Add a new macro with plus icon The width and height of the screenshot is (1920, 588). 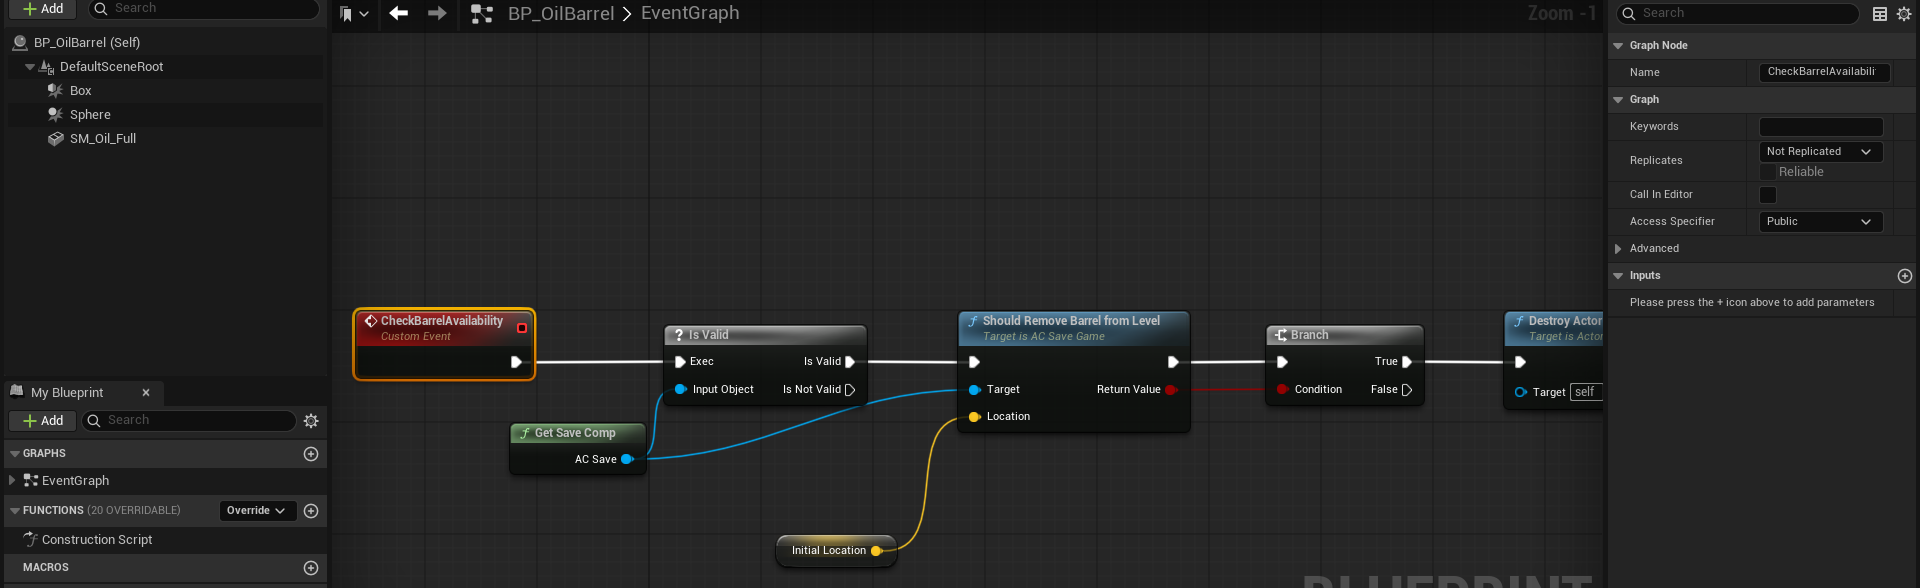pyautogui.click(x=311, y=568)
